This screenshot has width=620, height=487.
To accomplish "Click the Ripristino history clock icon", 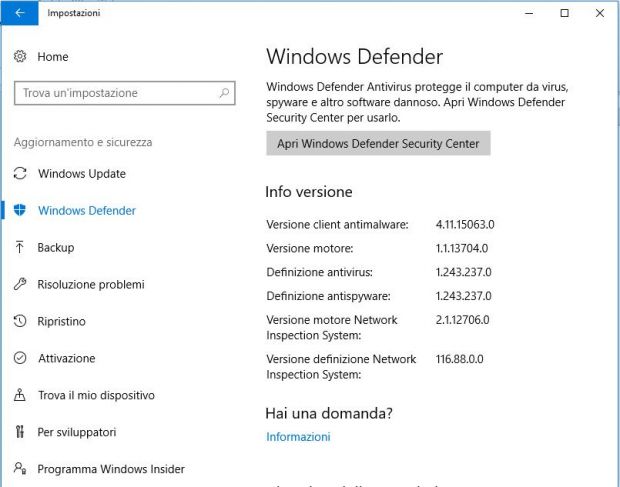I will (20, 321).
